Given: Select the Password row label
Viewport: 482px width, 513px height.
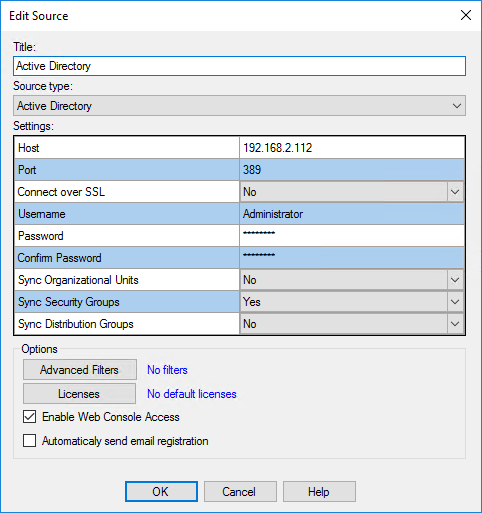Looking at the screenshot, I should pos(41,236).
